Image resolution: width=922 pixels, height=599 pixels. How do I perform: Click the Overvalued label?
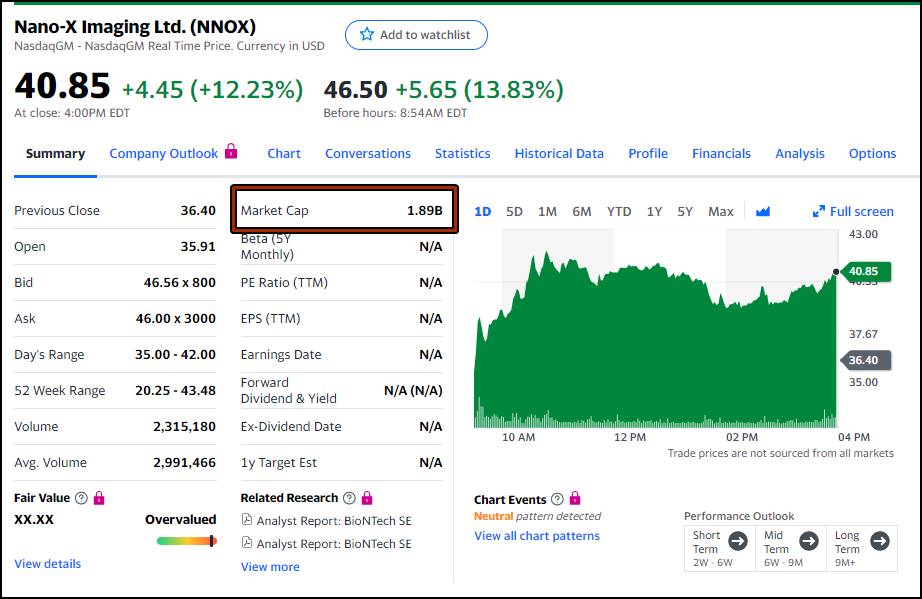click(x=181, y=520)
